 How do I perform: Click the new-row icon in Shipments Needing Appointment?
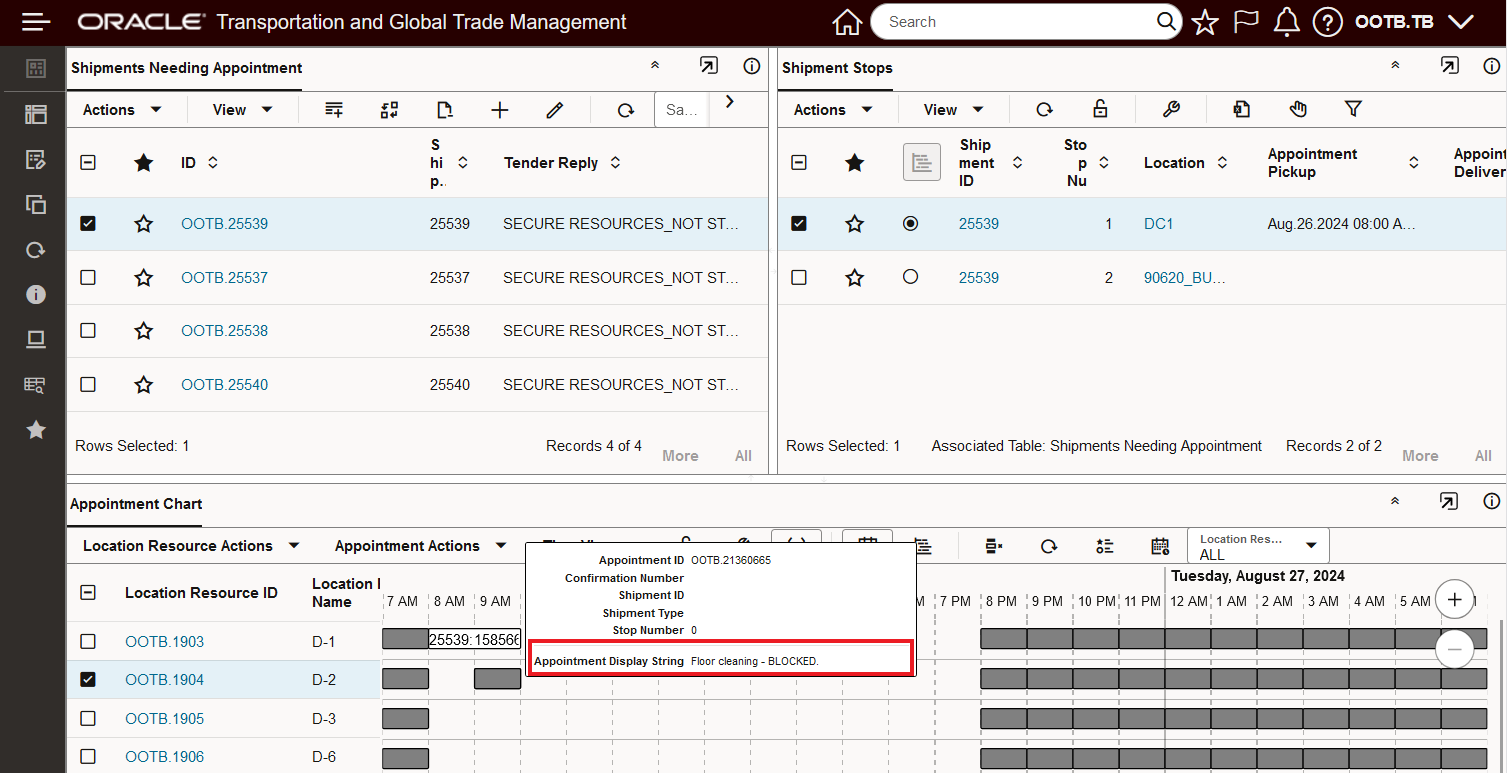tap(335, 110)
